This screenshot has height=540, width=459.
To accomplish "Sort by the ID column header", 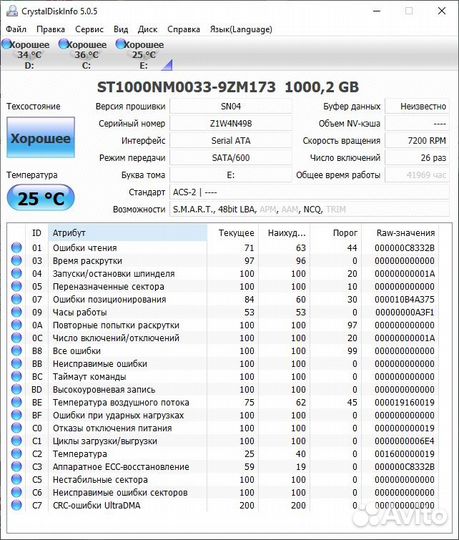I will (x=37, y=233).
